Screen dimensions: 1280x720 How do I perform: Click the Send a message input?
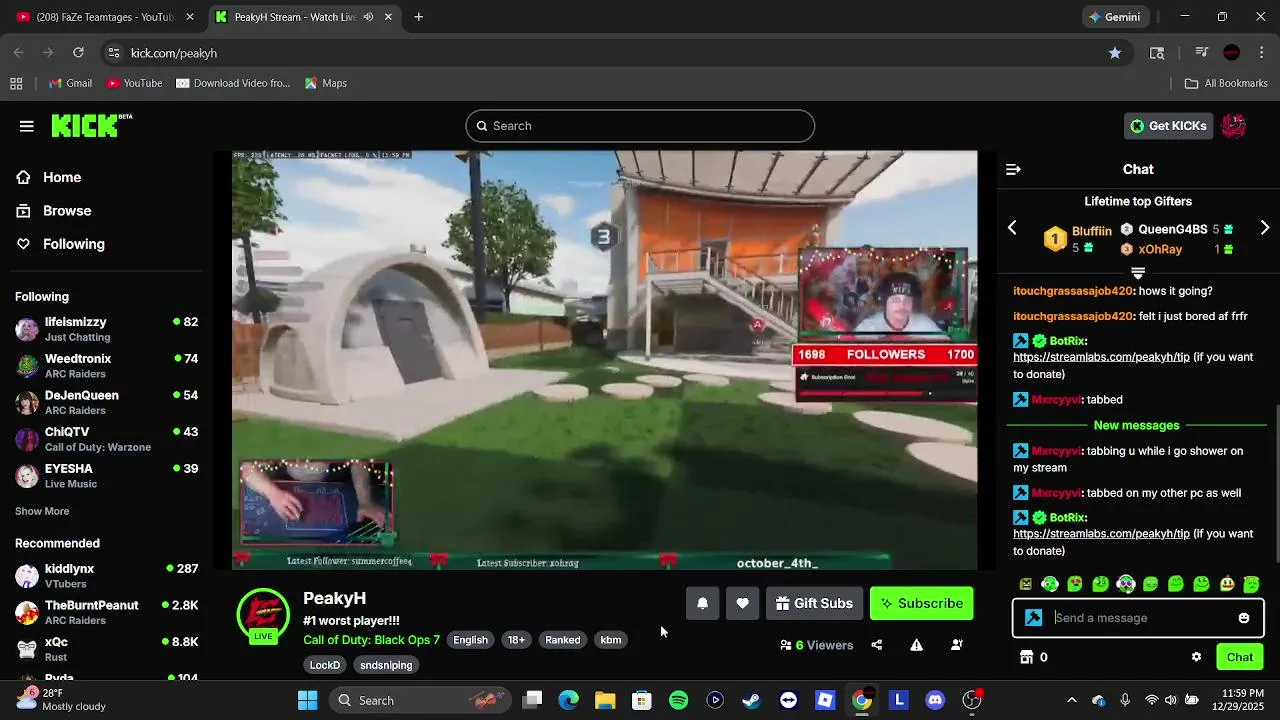[1140, 618]
